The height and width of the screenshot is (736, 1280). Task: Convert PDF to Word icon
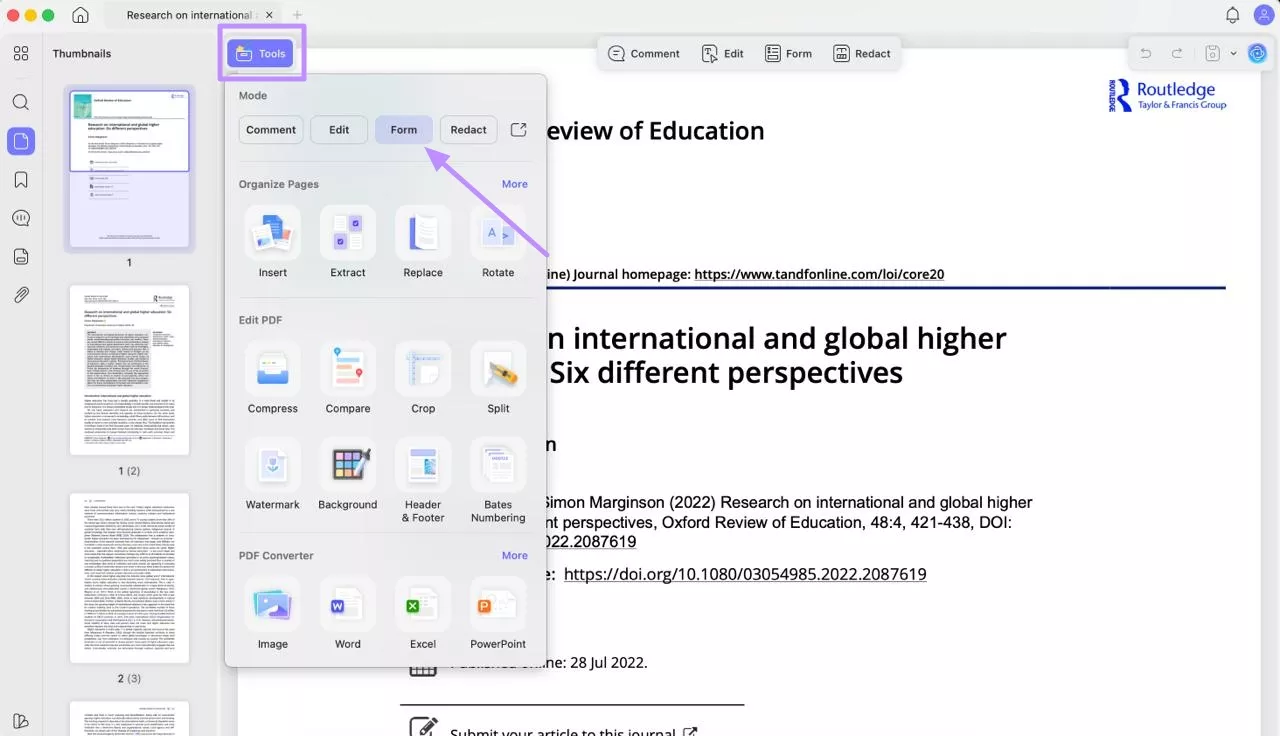tap(347, 605)
